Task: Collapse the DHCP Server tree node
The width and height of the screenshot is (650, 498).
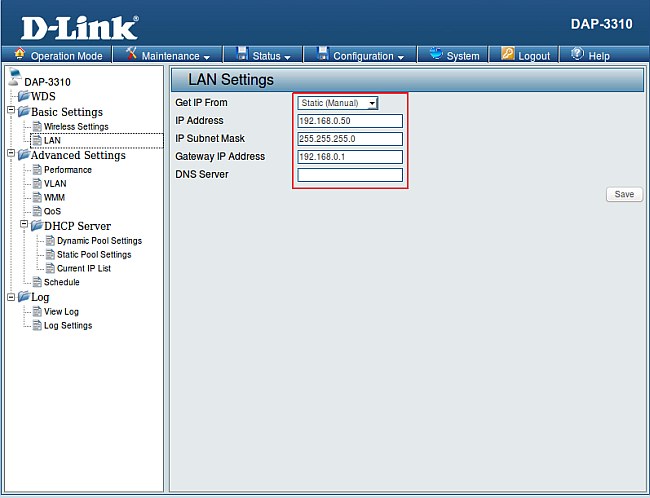Action: click(23, 226)
